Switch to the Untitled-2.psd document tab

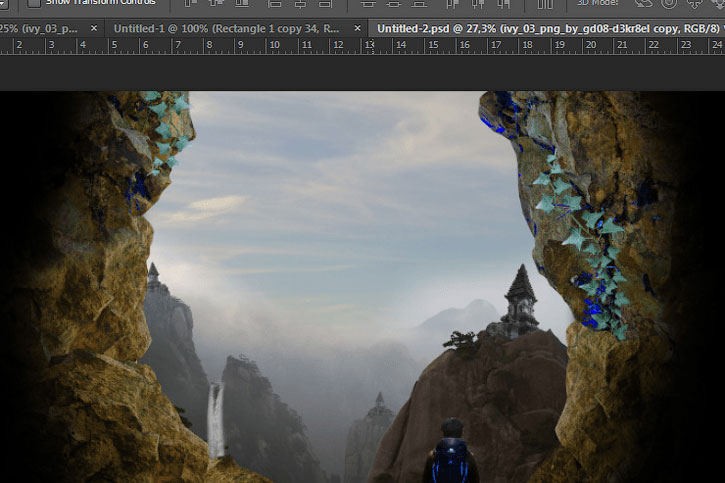pos(548,29)
